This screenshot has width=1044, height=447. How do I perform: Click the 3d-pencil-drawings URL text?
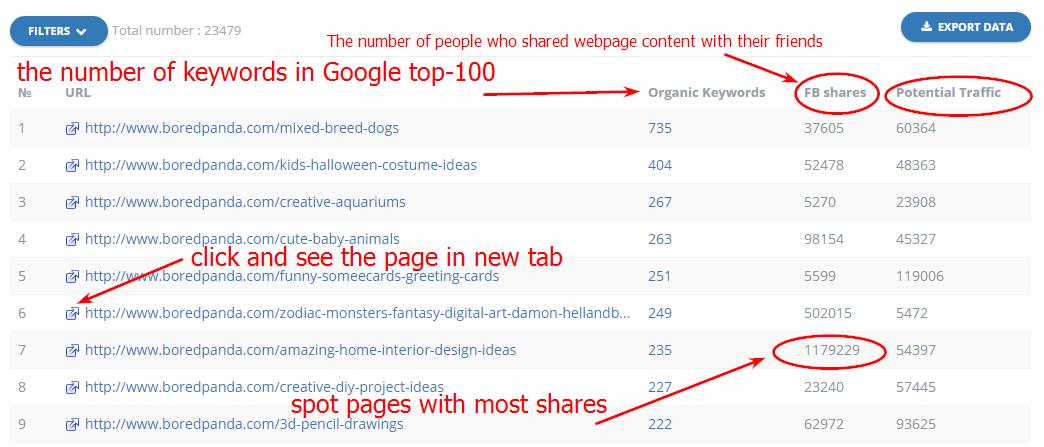point(244,424)
